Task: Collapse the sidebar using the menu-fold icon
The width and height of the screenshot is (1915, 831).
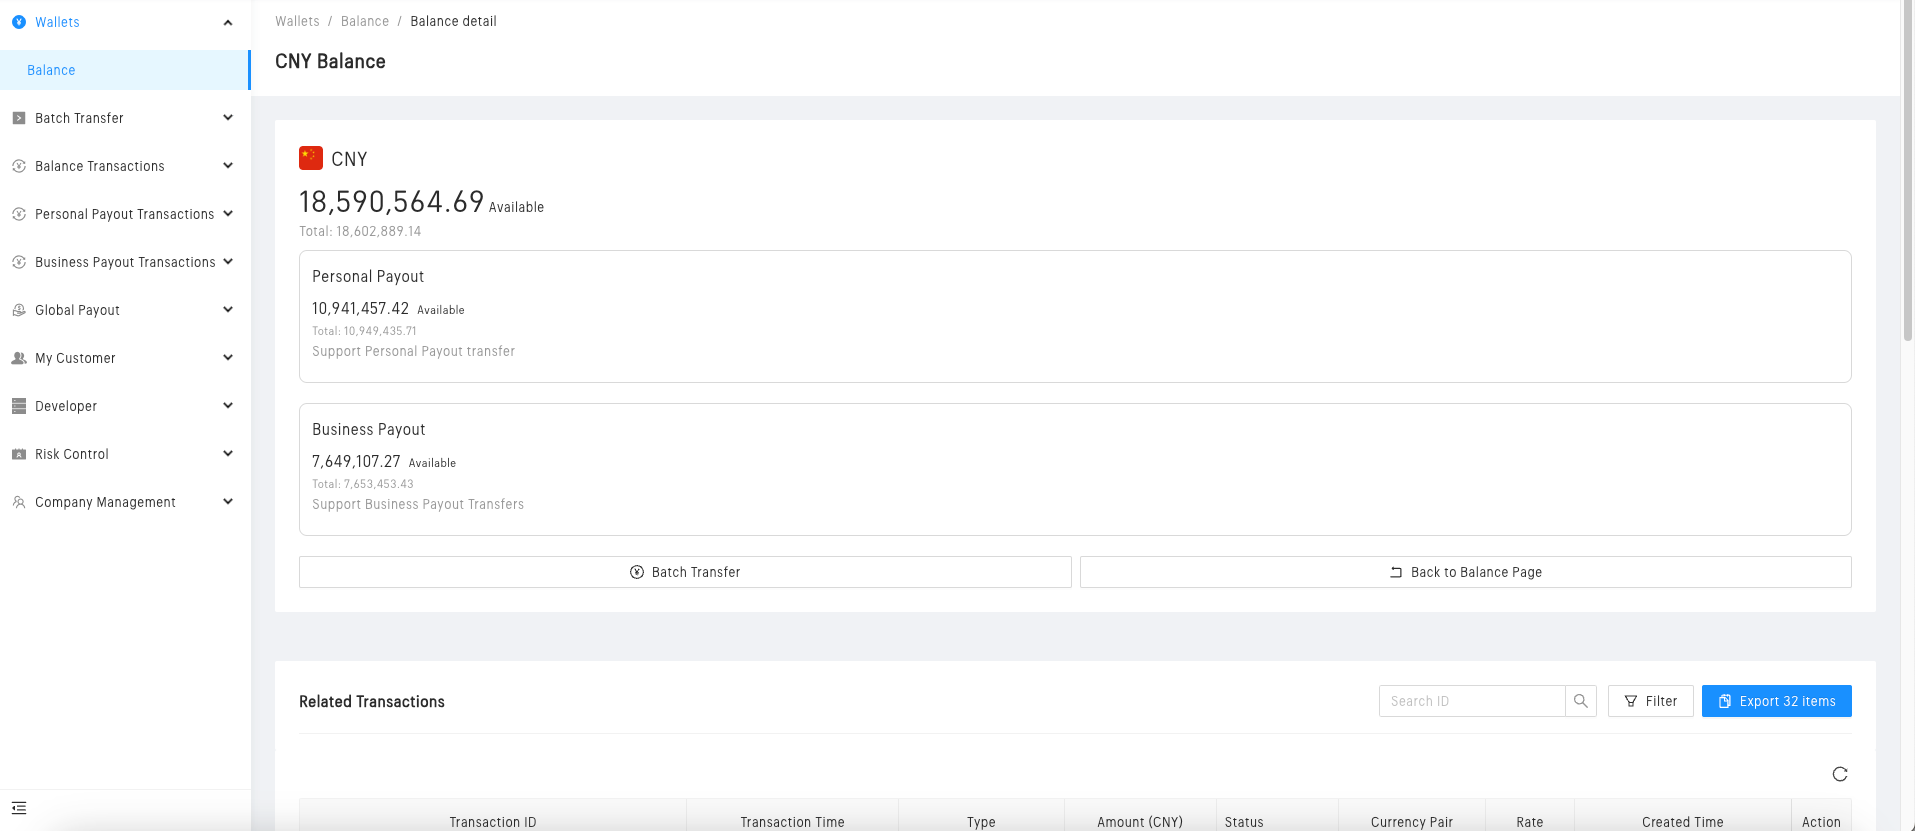Action: click(x=19, y=808)
